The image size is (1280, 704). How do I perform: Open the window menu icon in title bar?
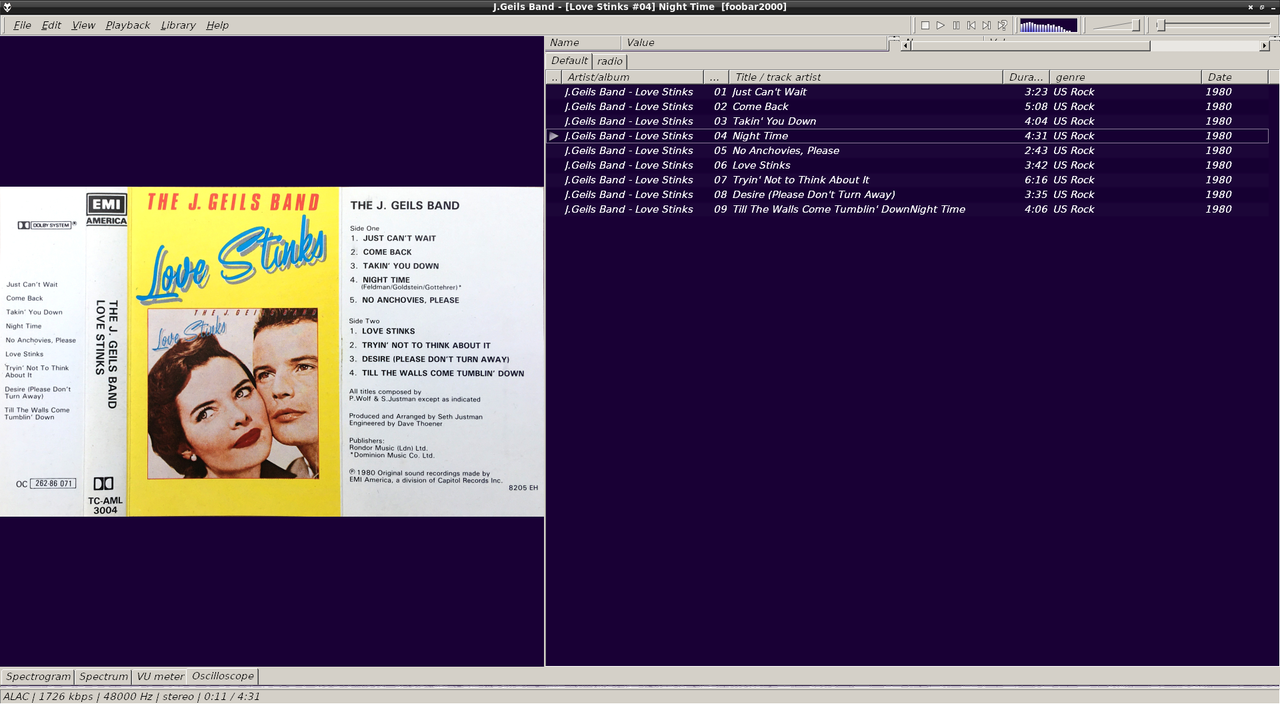[8, 7]
